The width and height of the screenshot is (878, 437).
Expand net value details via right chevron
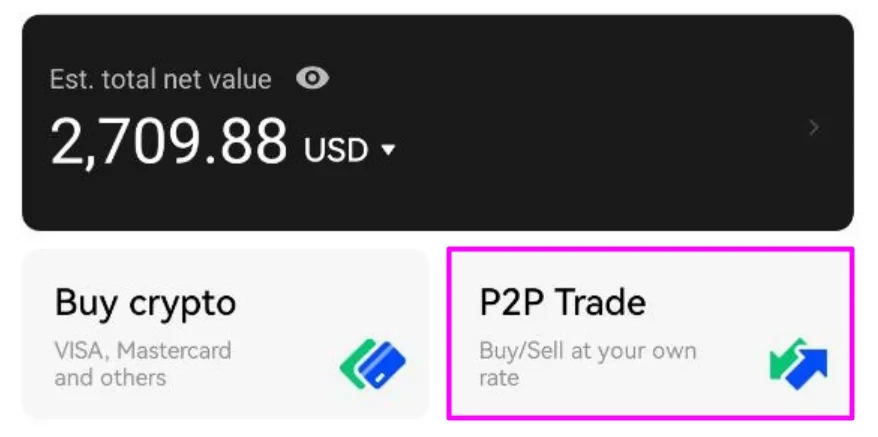click(x=814, y=128)
